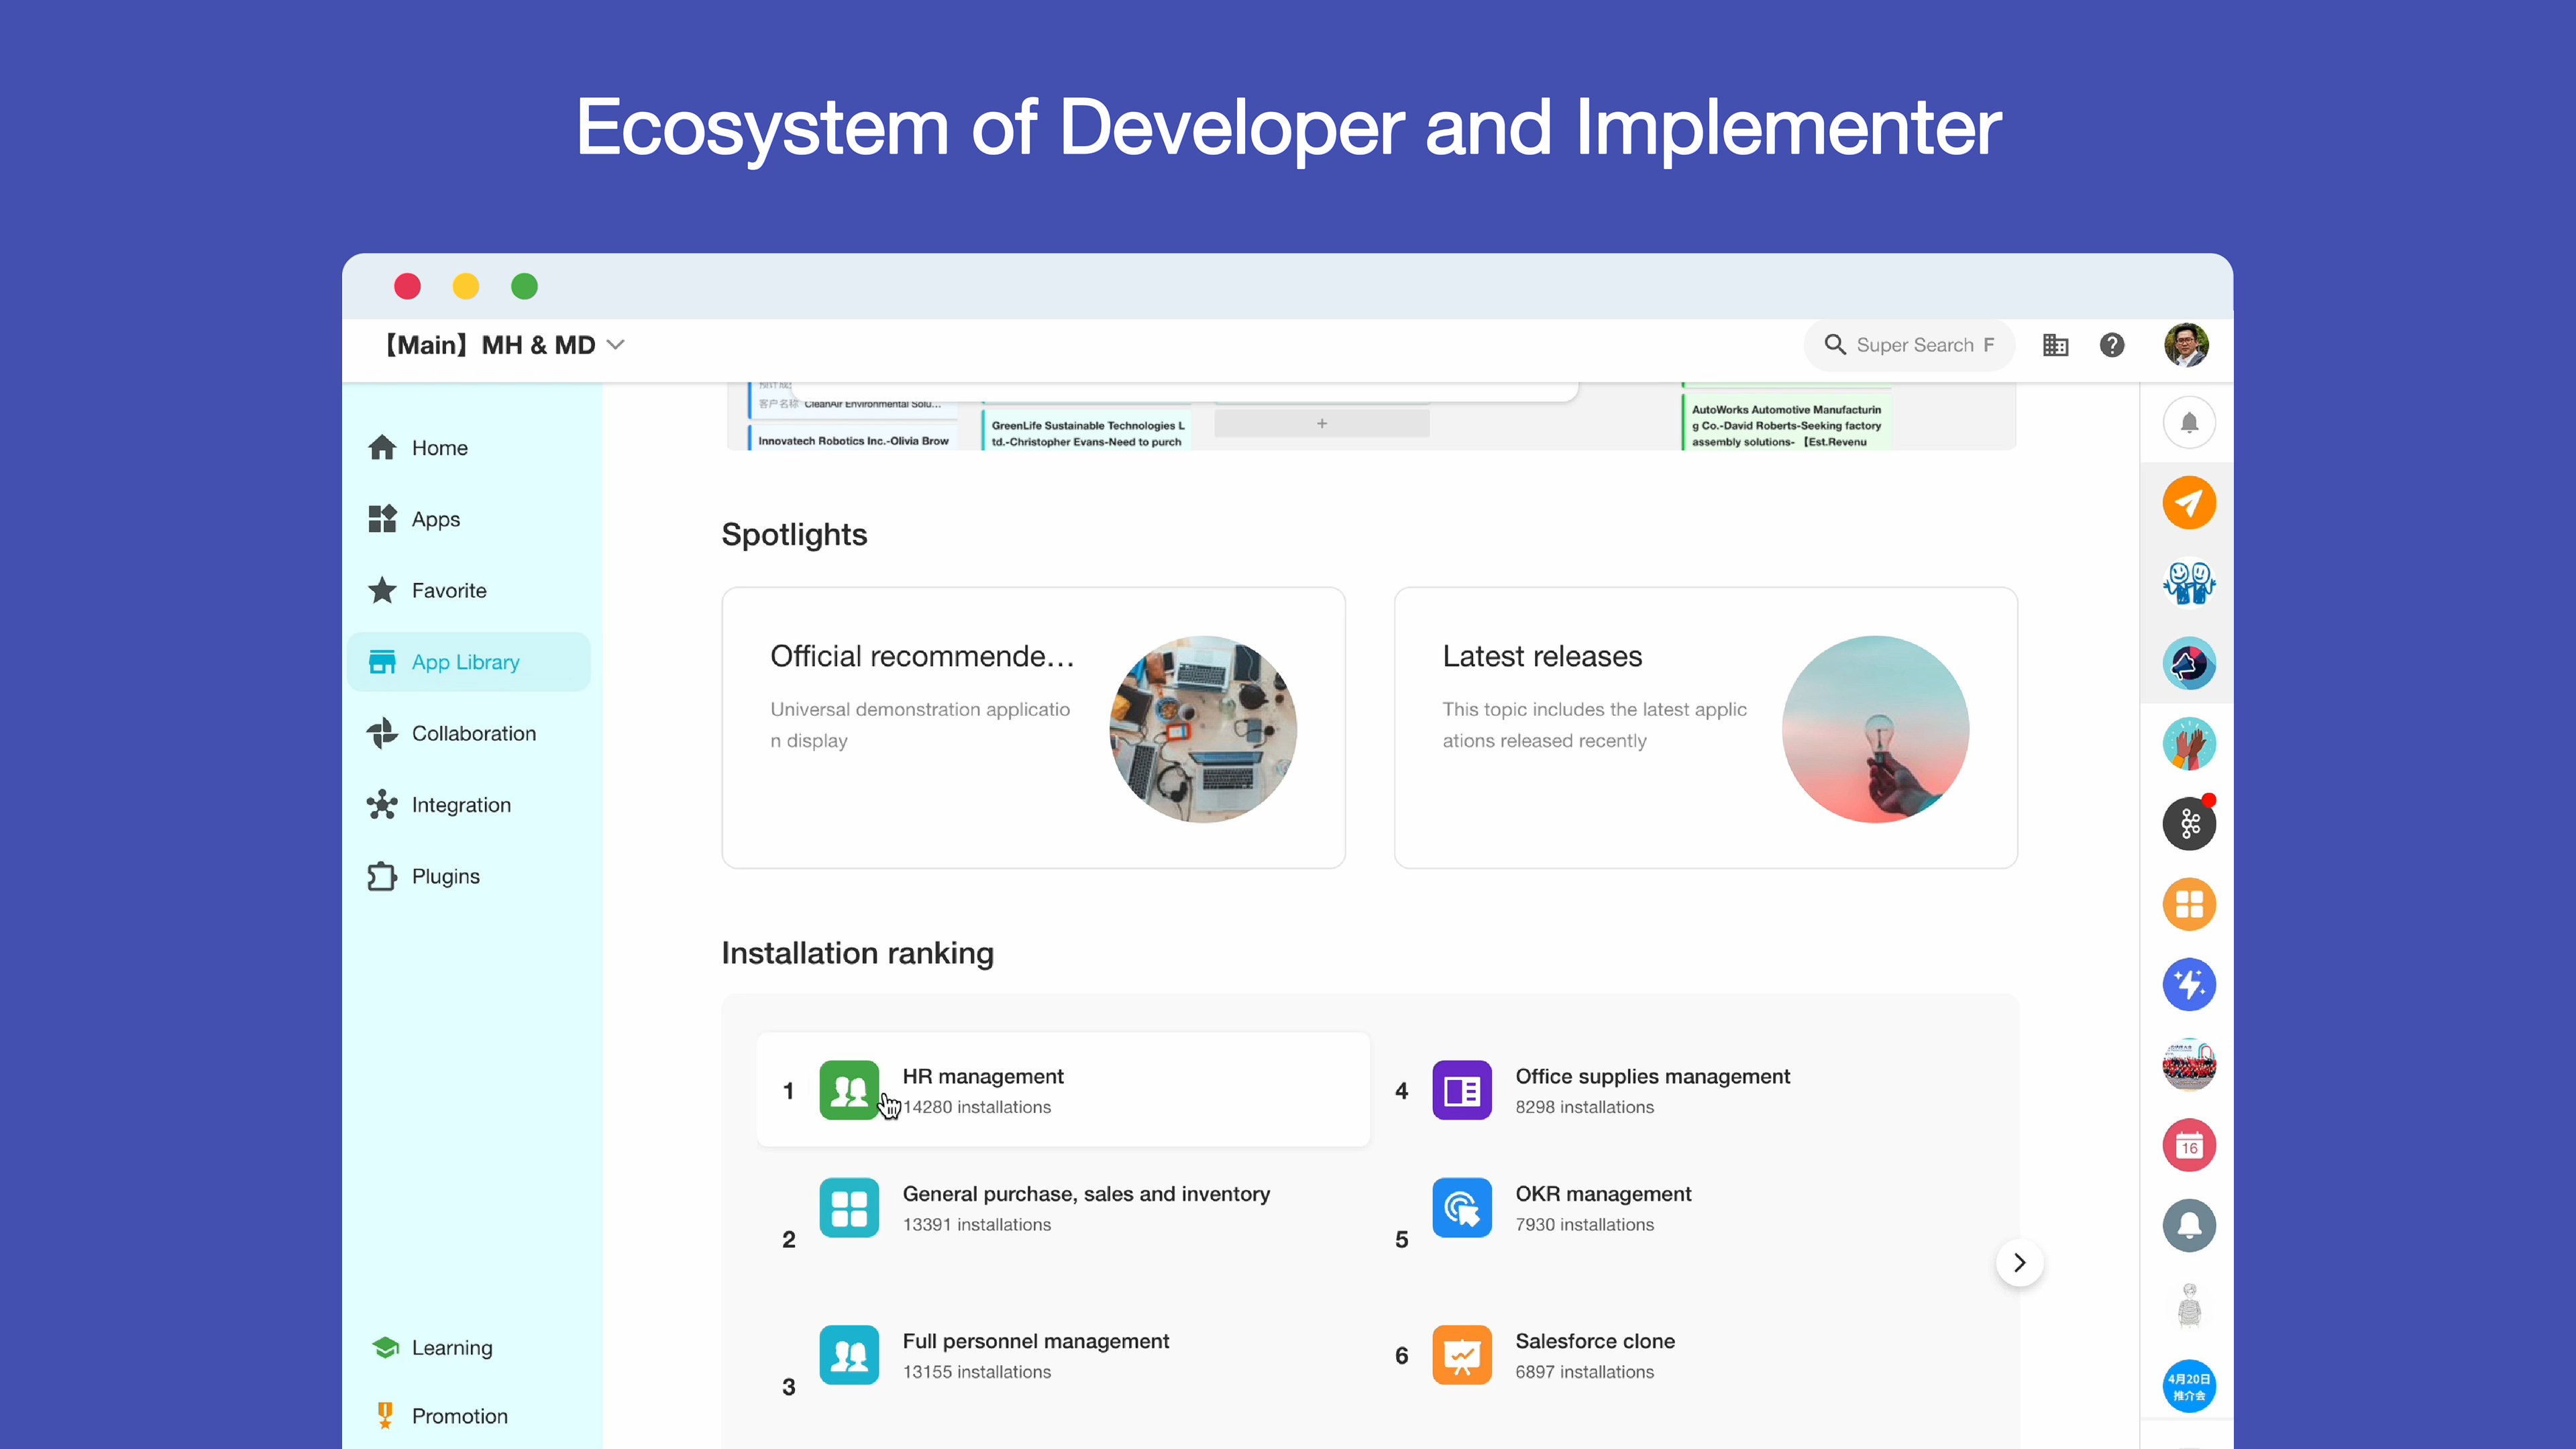Select Integration in the sidebar
This screenshot has height=1449, width=2576.
460,805
